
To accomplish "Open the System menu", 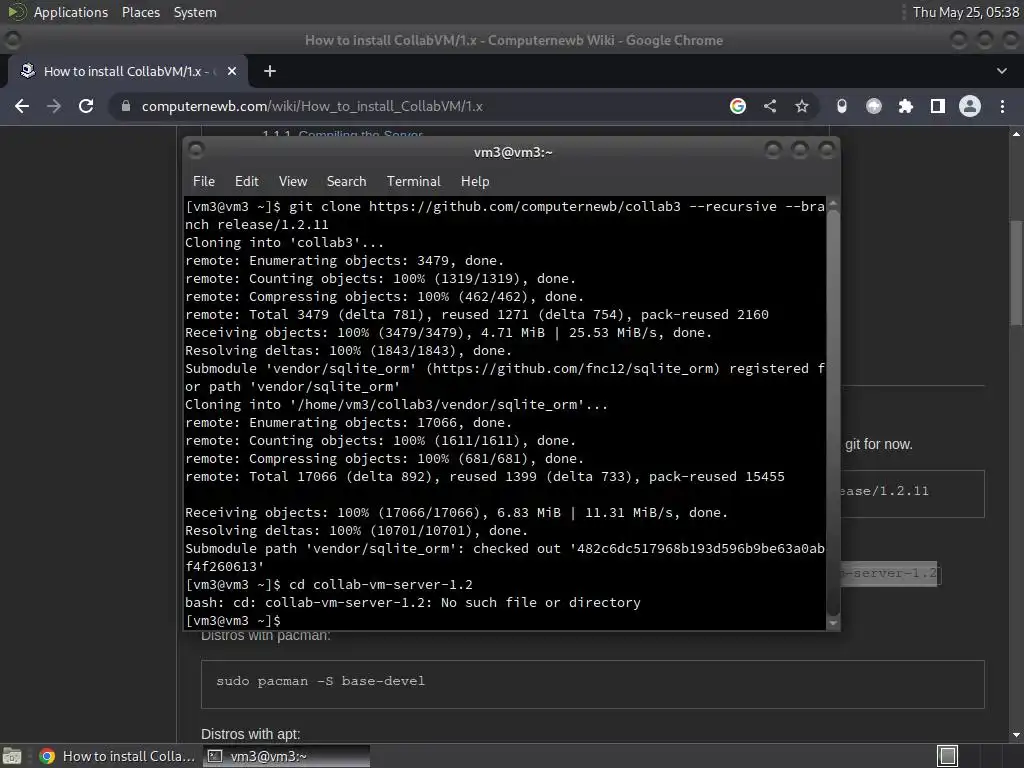I will [x=195, y=12].
